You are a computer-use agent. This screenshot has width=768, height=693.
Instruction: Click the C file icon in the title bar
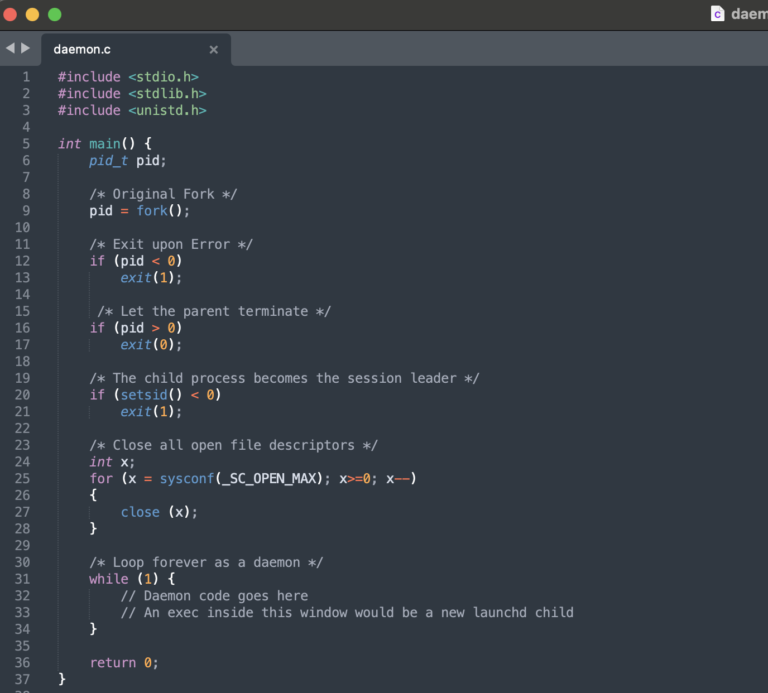(717, 14)
